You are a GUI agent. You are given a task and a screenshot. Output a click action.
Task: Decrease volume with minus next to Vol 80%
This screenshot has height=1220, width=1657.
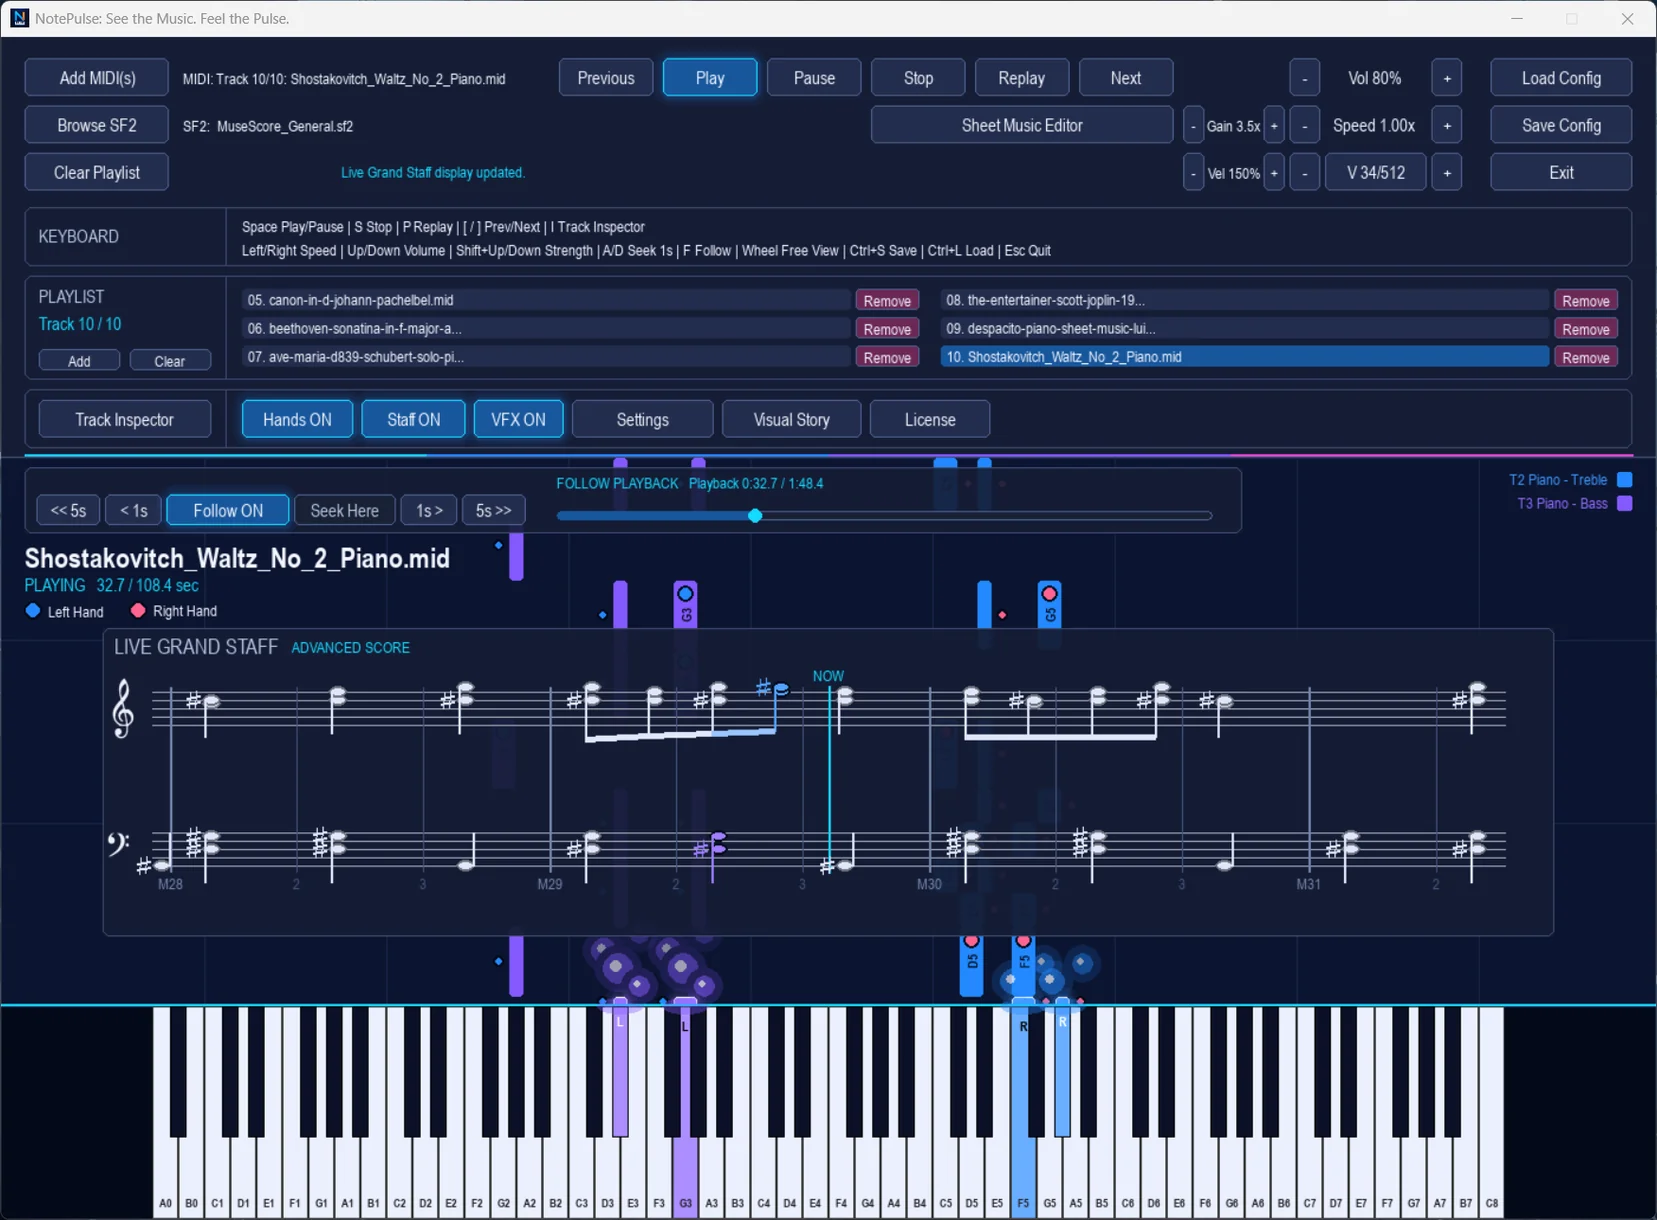point(1305,78)
